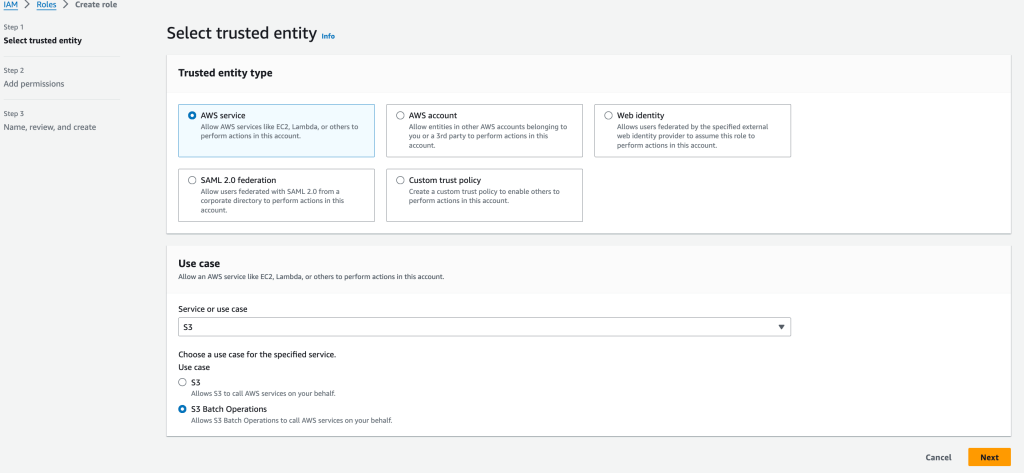Select Custom trust policy option
Image resolution: width=1024 pixels, height=473 pixels.
tap(400, 180)
